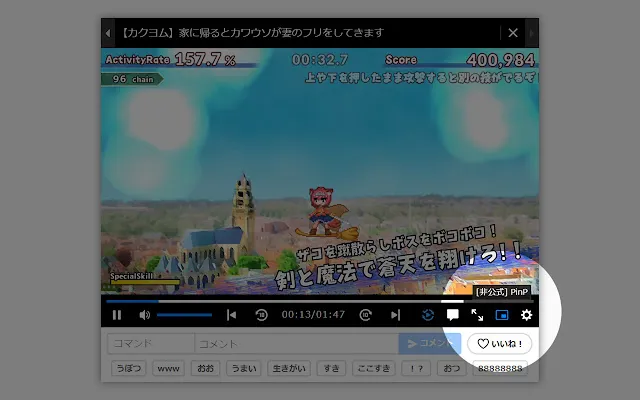This screenshot has width=640, height=400.
Task: Click the いいね！ like button
Action: pyautogui.click(x=499, y=343)
